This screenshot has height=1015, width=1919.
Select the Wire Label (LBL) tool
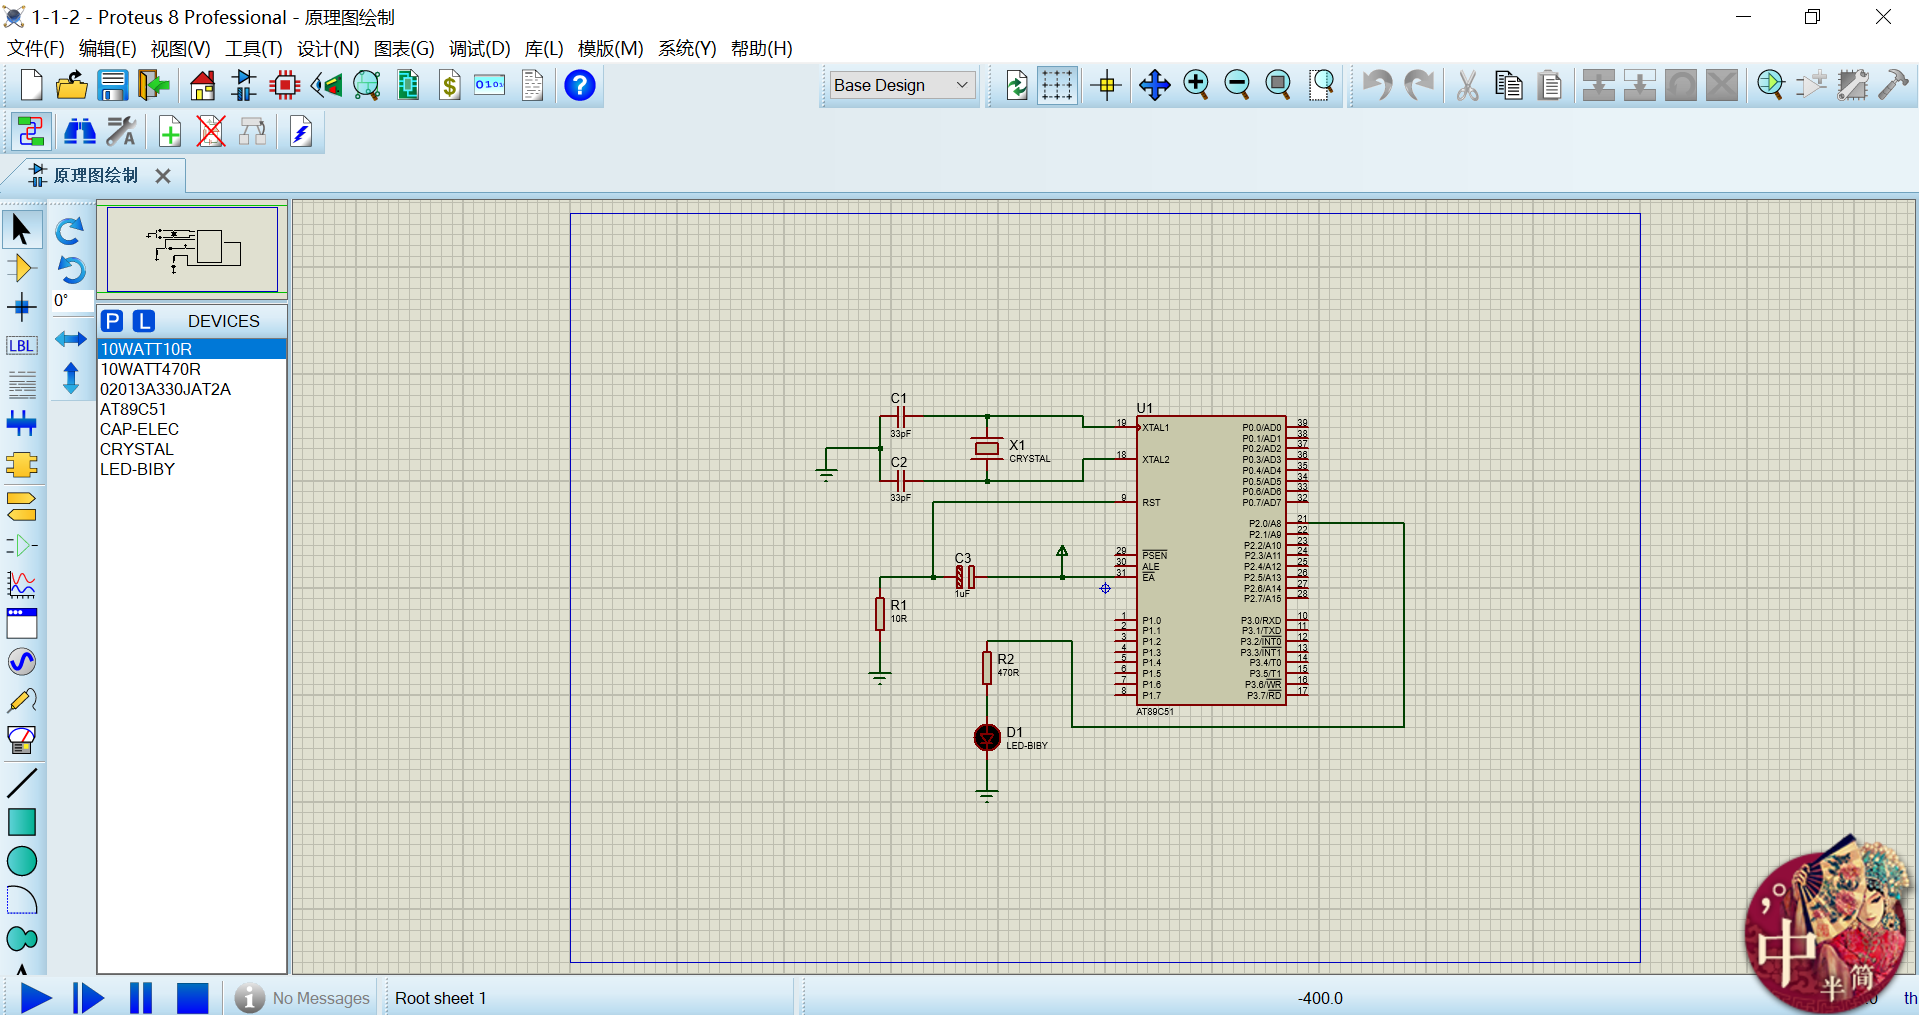click(x=21, y=346)
